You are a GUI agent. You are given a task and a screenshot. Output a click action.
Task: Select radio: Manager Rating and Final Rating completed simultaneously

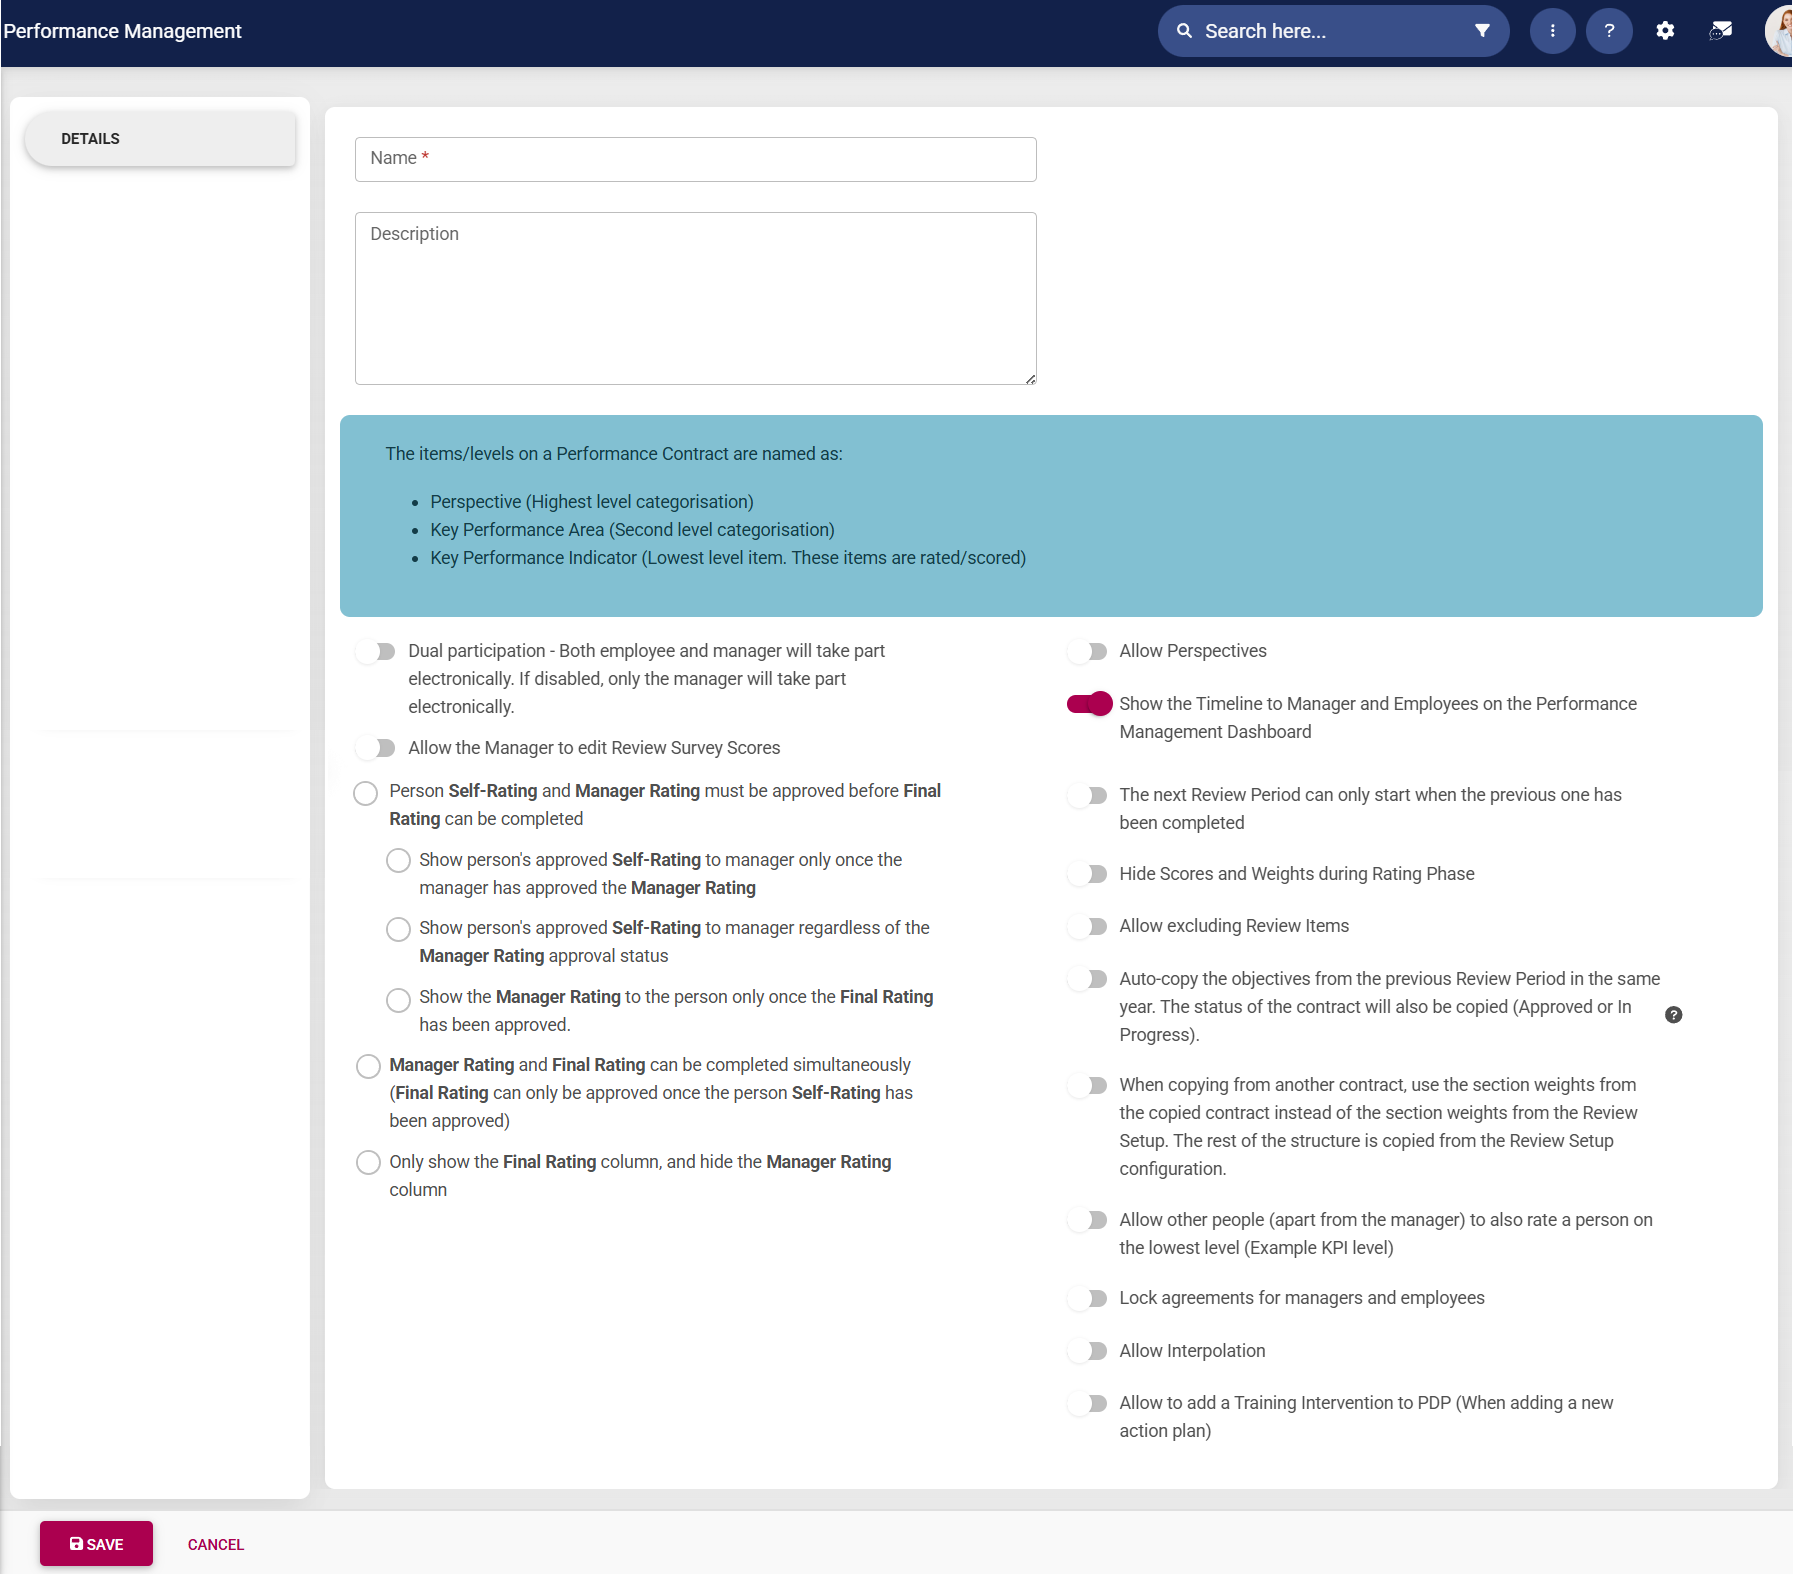(367, 1066)
